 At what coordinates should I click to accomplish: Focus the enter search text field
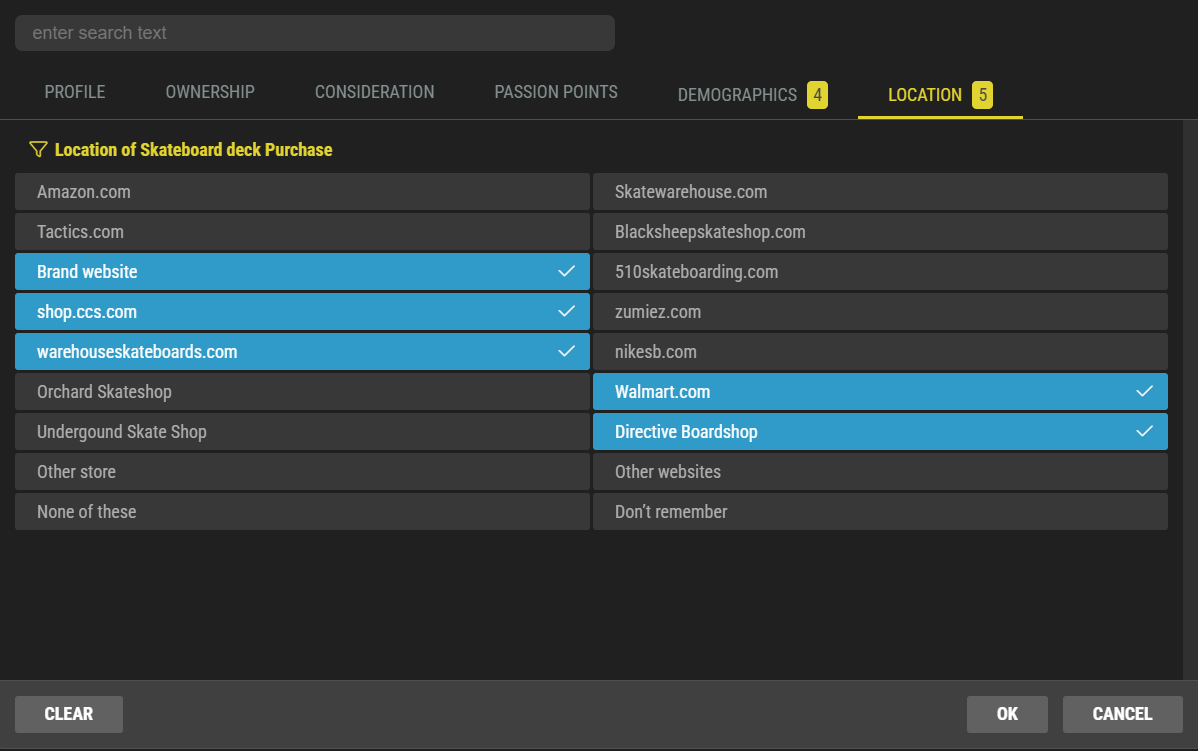pyautogui.click(x=315, y=33)
